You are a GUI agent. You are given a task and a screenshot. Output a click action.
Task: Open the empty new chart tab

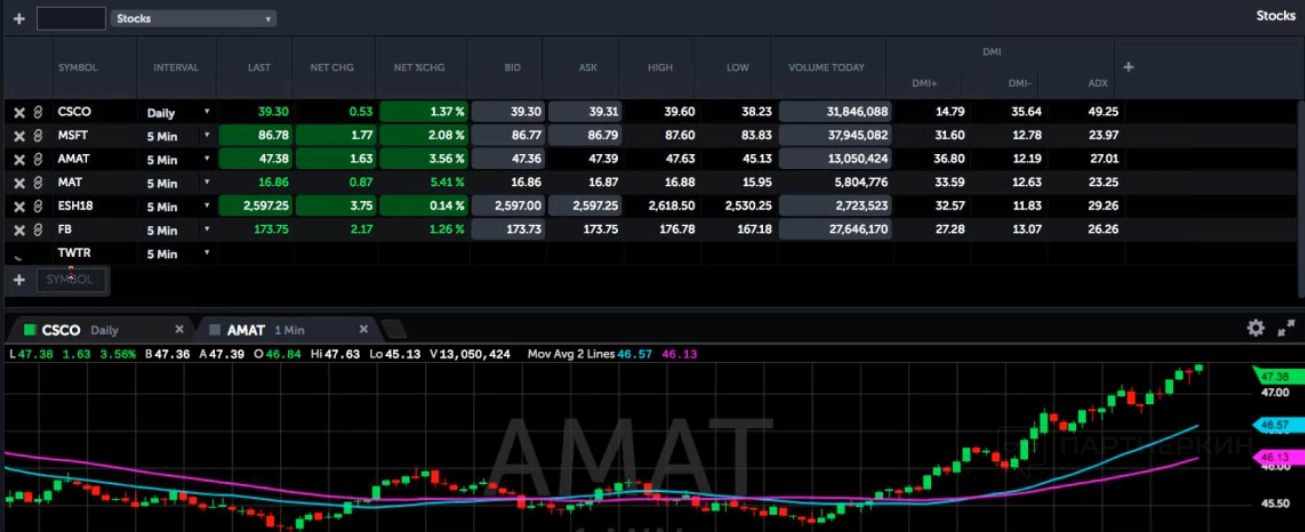[x=394, y=329]
